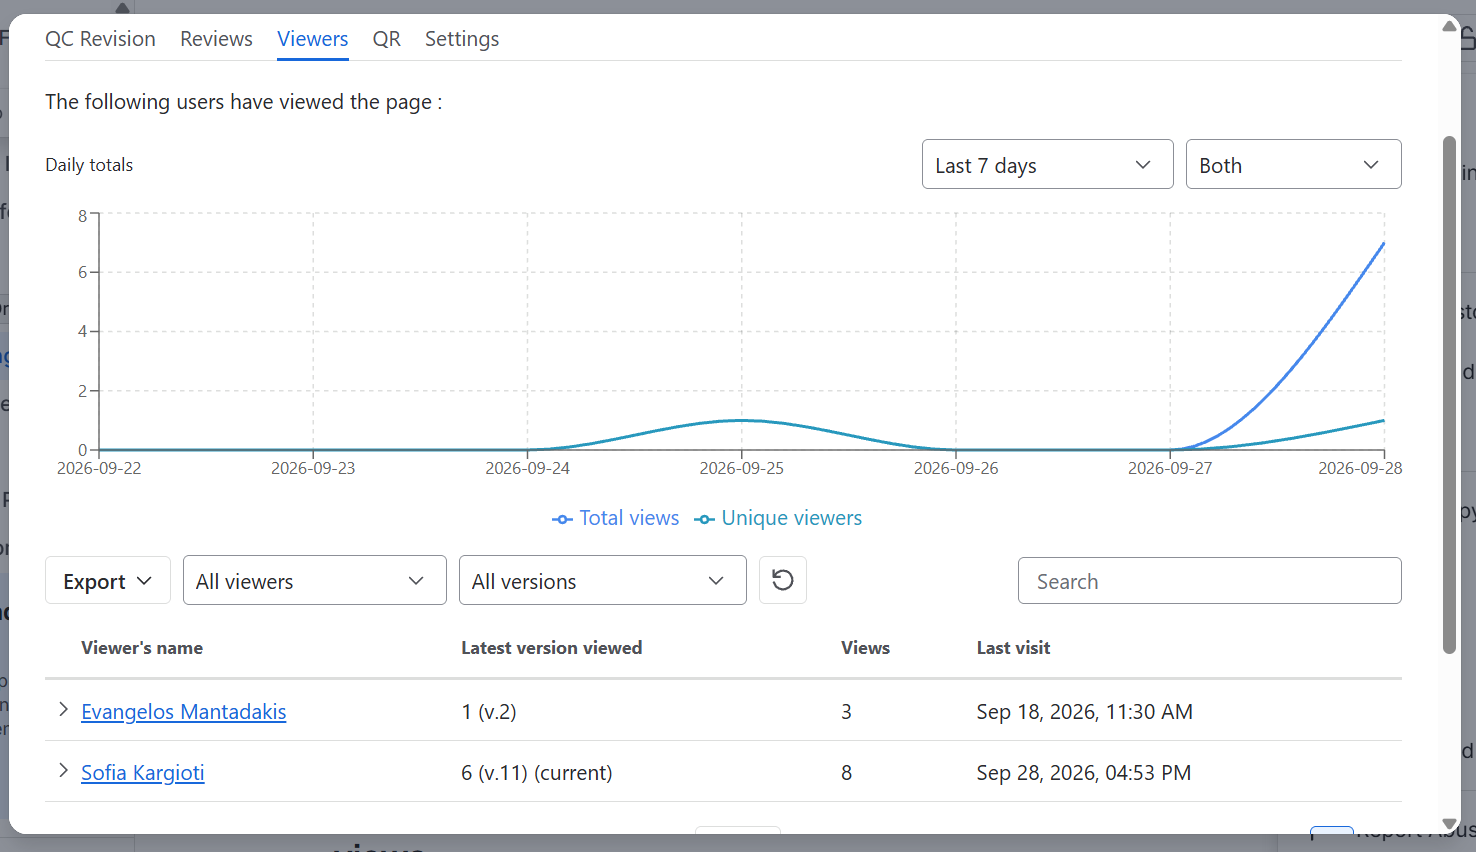1476x852 pixels.
Task: Switch to the Reviews tab
Action: (x=216, y=39)
